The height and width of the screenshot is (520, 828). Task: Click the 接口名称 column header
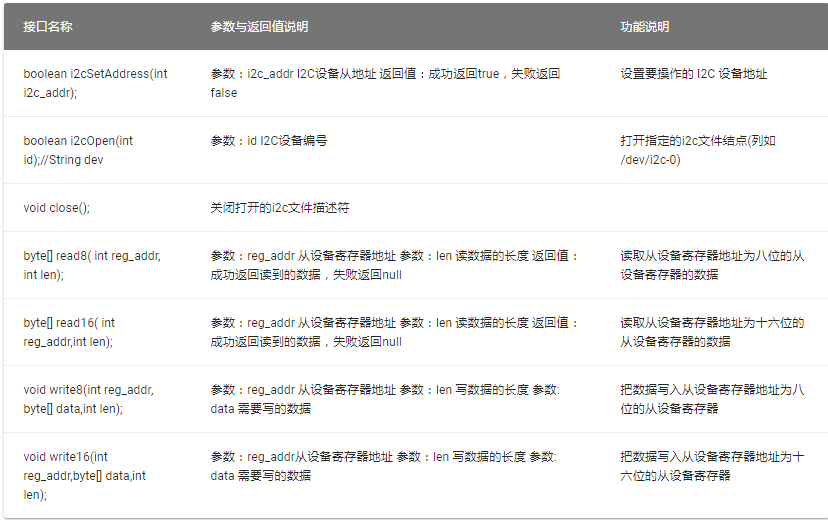(48, 27)
